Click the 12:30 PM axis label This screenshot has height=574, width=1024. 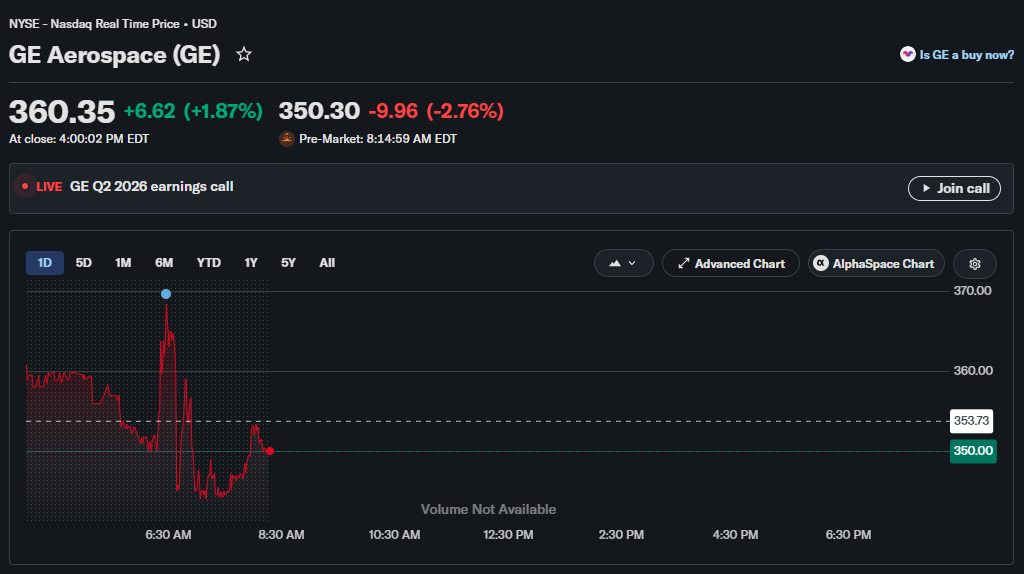click(508, 535)
